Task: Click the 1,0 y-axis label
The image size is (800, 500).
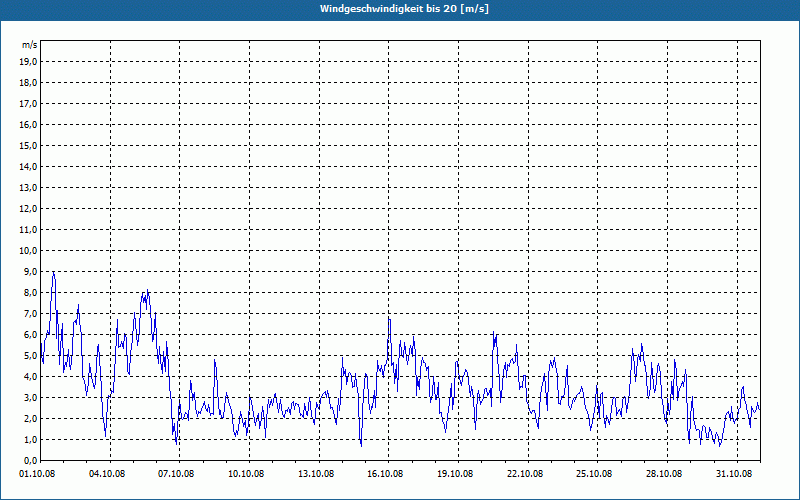Action: [30, 439]
